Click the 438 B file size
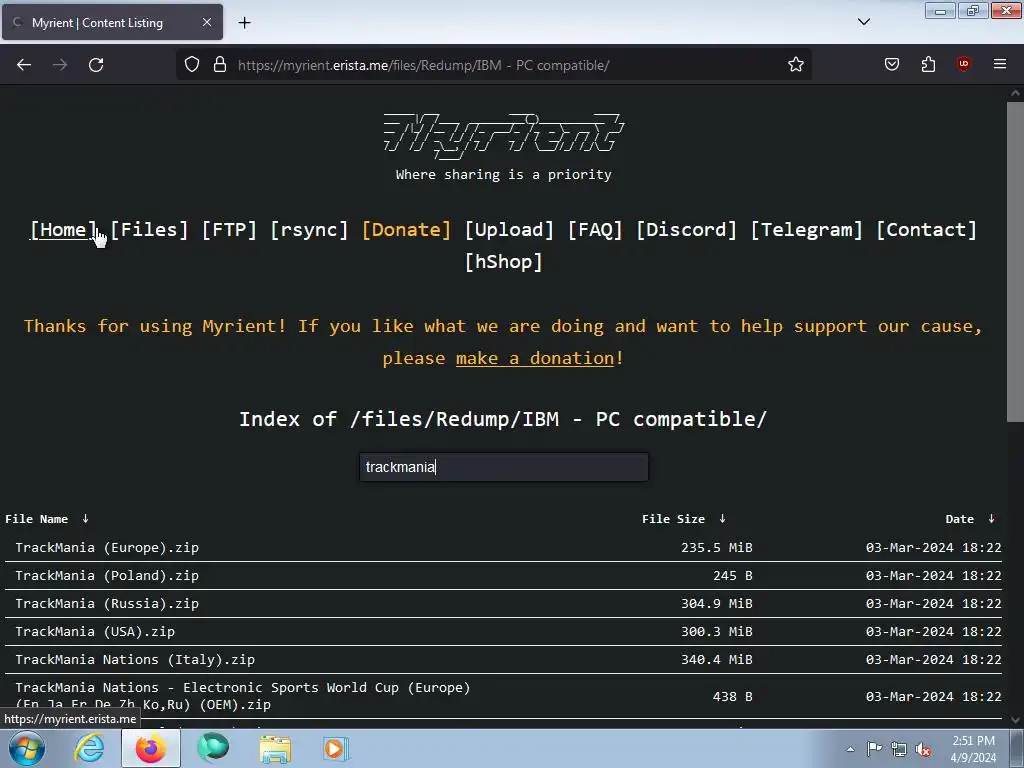 coord(733,697)
